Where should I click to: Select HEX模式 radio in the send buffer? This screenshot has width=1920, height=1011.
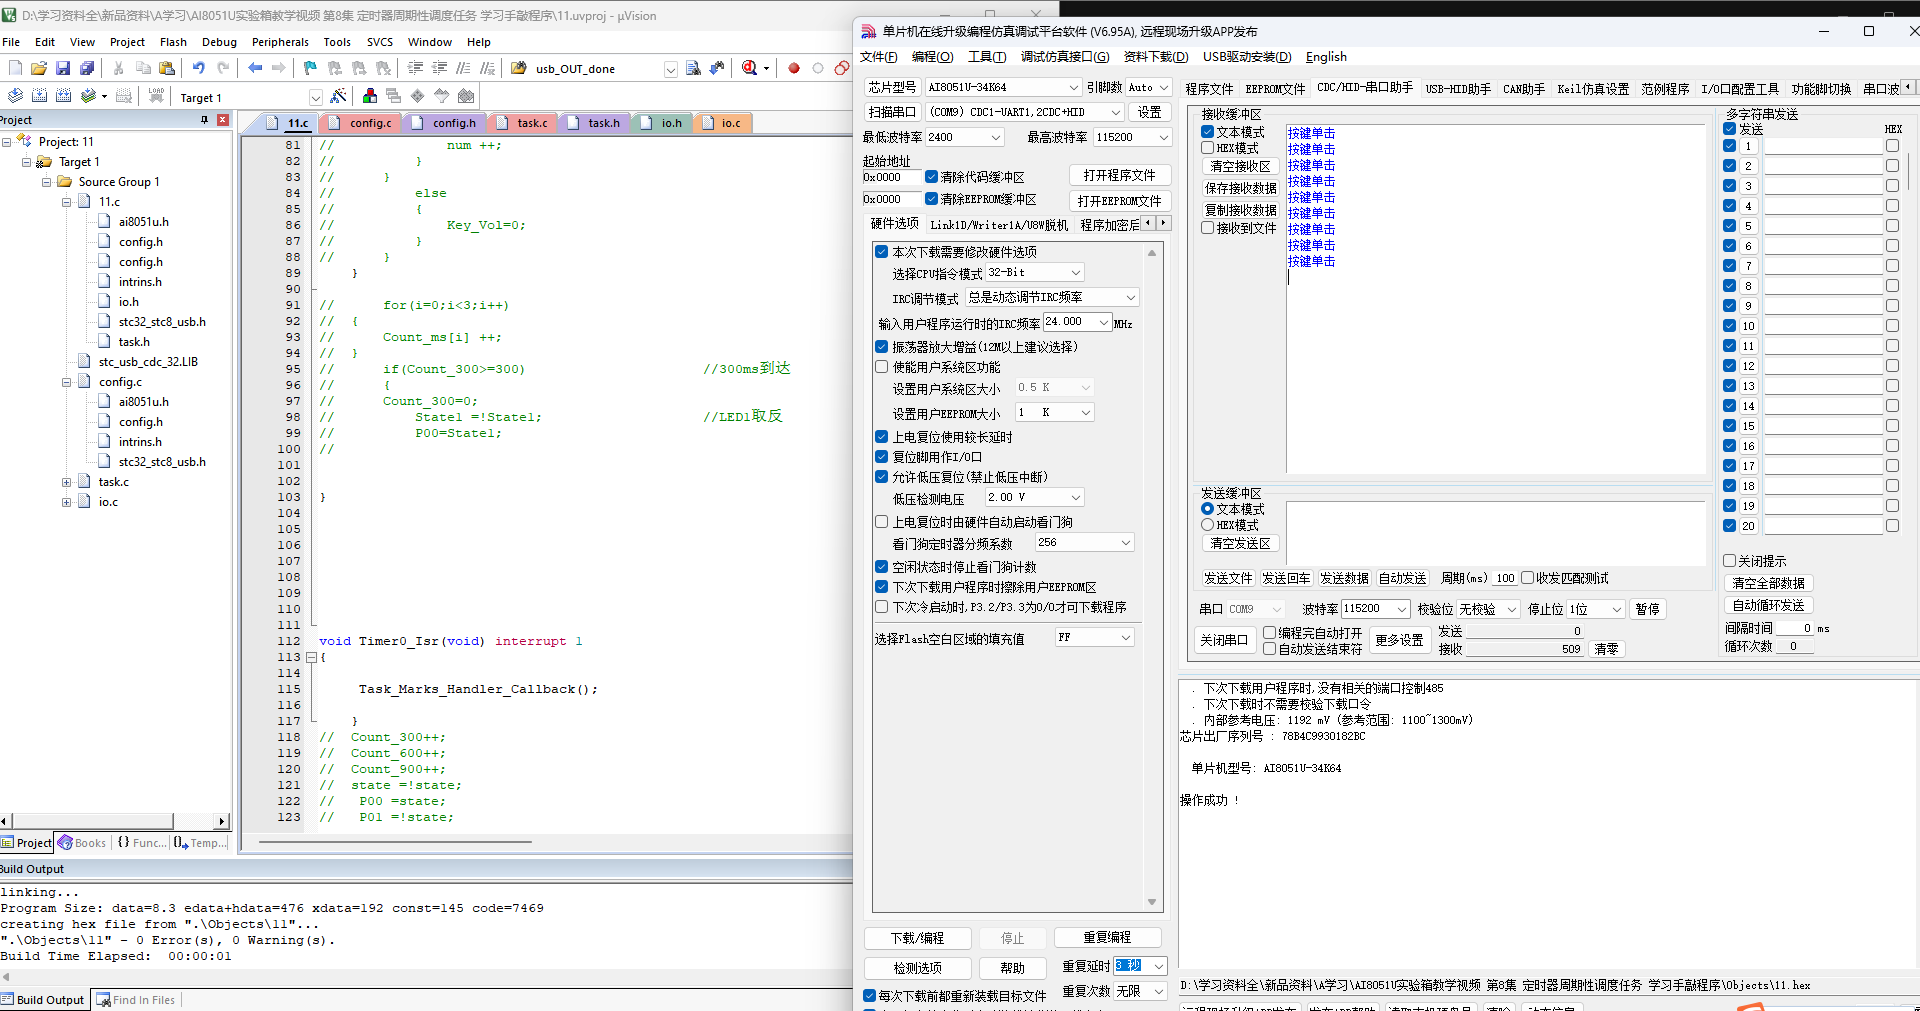click(x=1208, y=525)
